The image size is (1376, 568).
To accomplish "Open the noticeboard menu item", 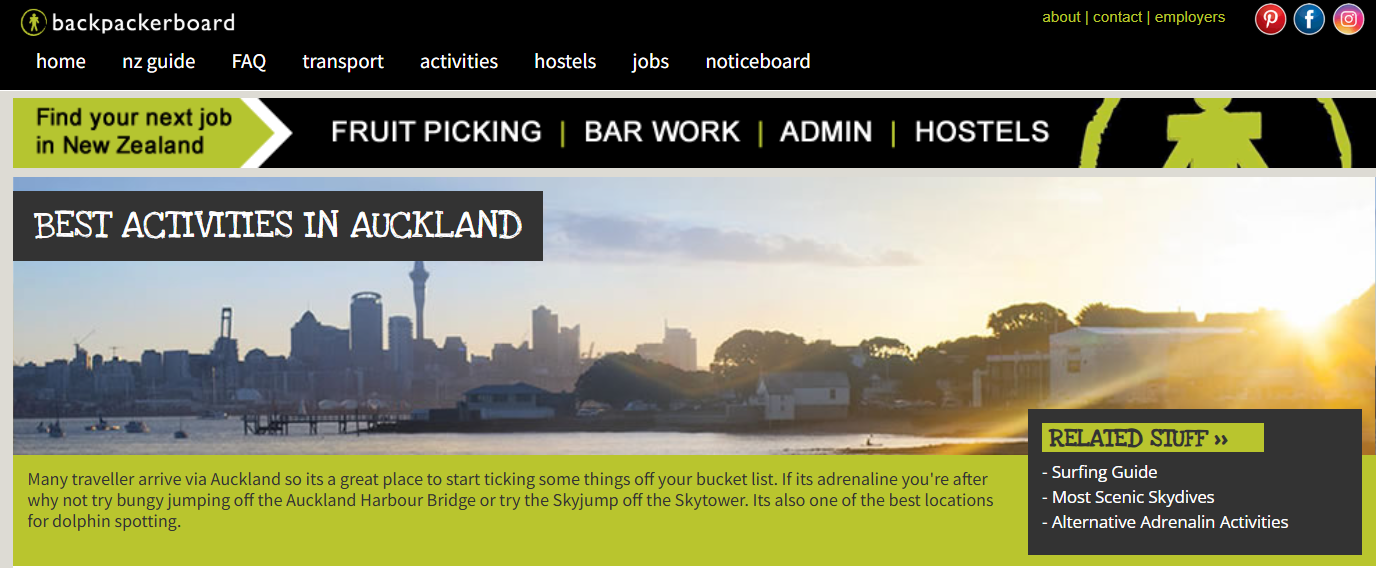I will coord(758,61).
